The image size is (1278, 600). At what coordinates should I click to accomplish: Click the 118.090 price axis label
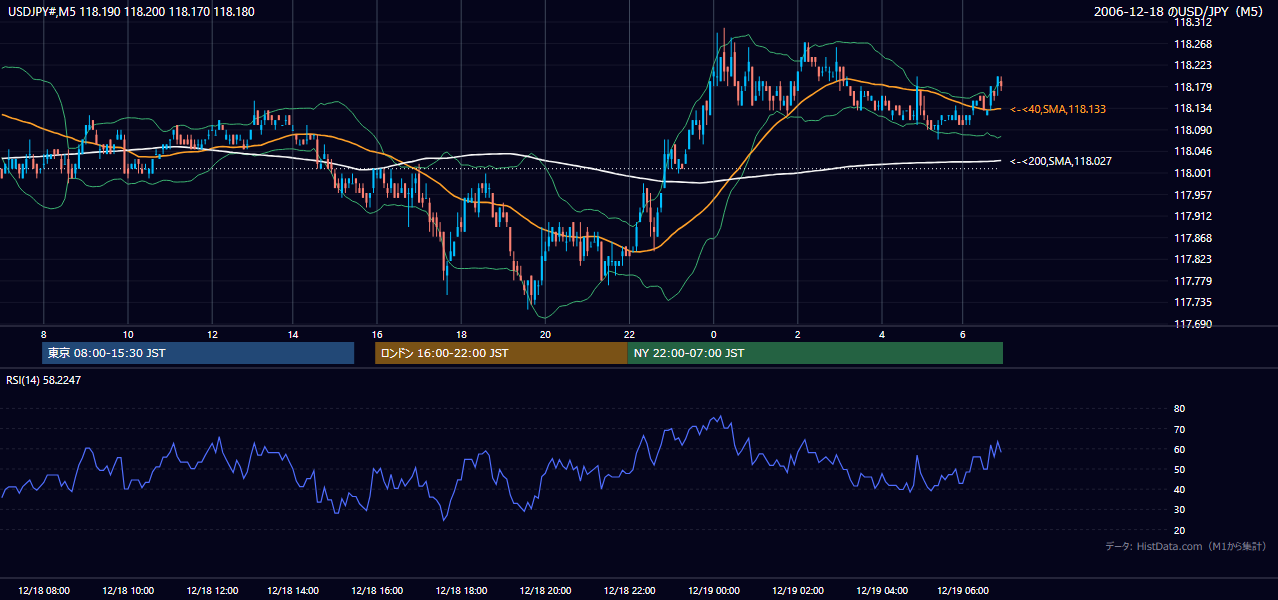pyautogui.click(x=1192, y=130)
